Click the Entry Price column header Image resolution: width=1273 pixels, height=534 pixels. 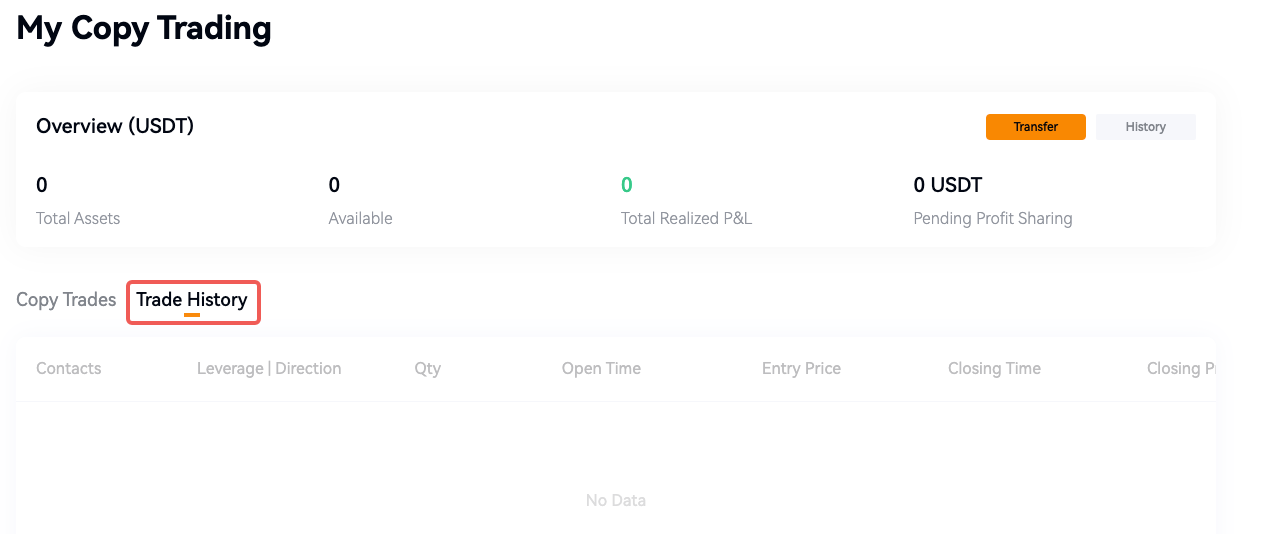coord(801,368)
